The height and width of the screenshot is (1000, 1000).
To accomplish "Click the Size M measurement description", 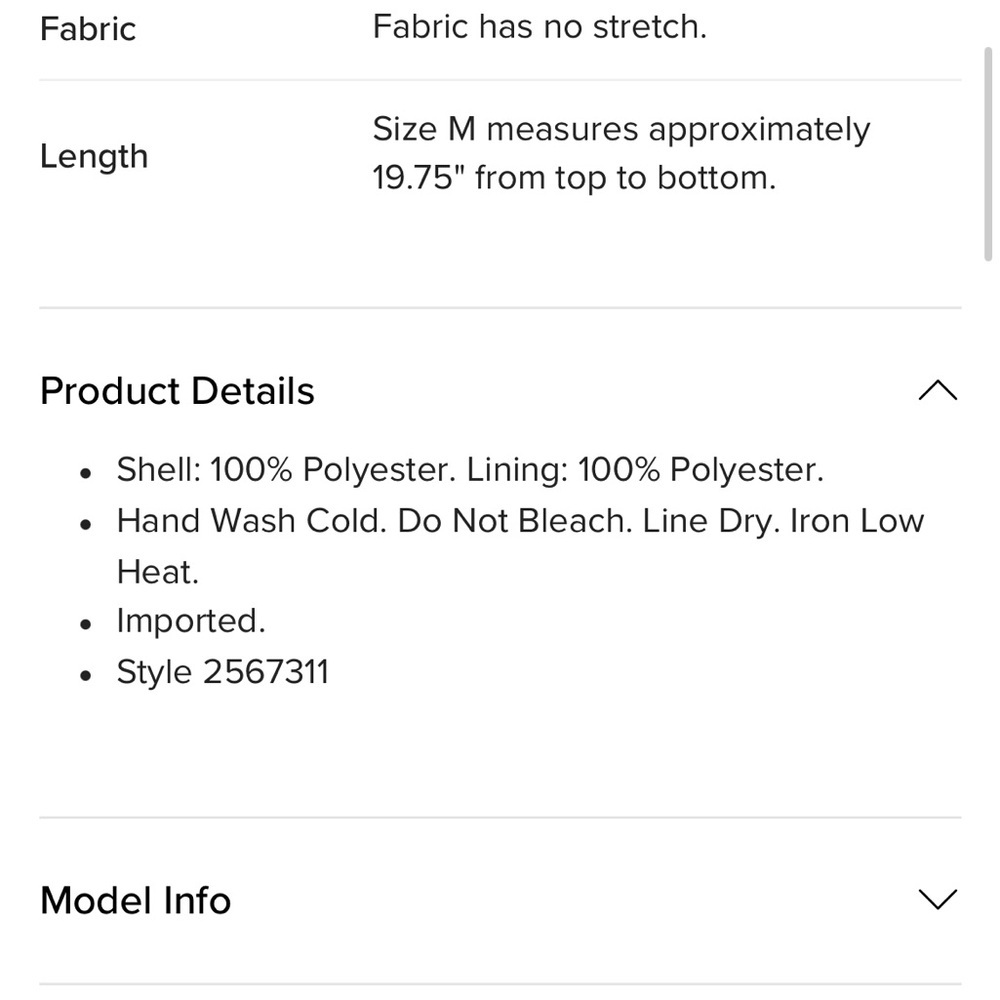I will [621, 153].
